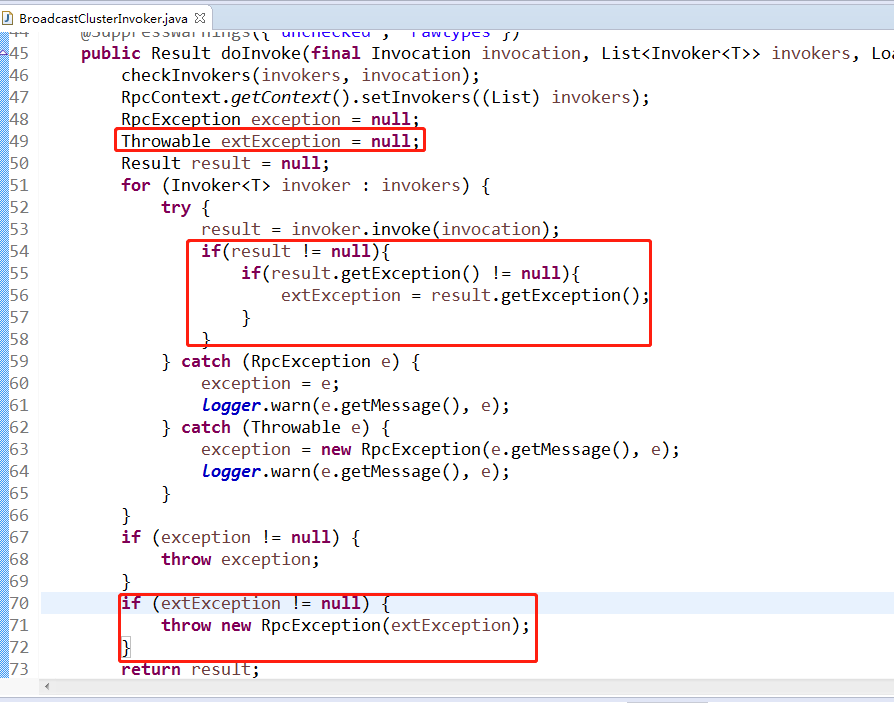Screen dimensions: 894x703
Task: Click the invoker.invoke call on line 53
Action: point(360,229)
